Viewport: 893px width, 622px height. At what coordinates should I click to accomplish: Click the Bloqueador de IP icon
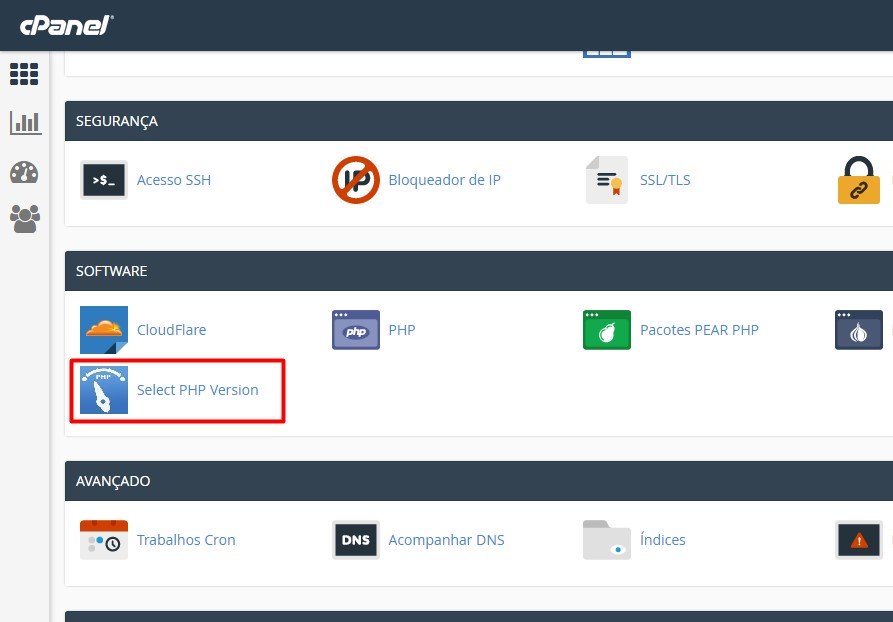[356, 180]
